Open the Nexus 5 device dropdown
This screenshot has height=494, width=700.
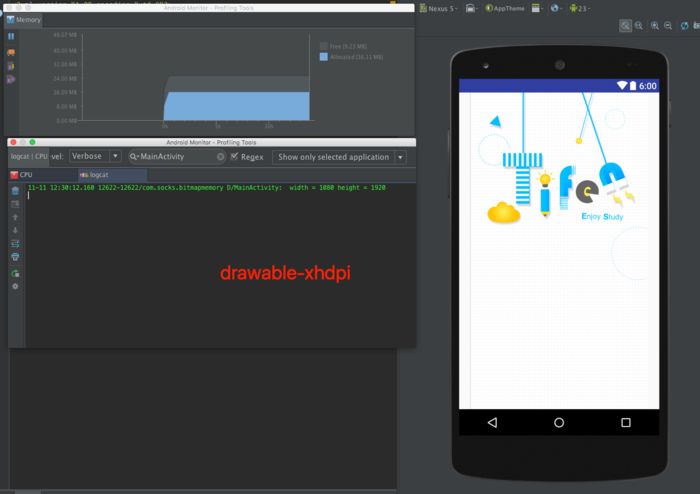[x=438, y=8]
